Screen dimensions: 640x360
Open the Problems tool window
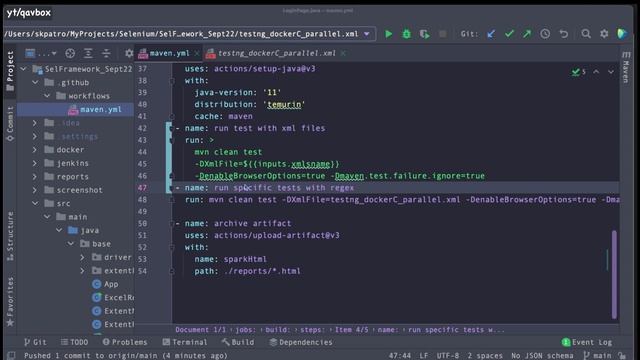pos(125,342)
